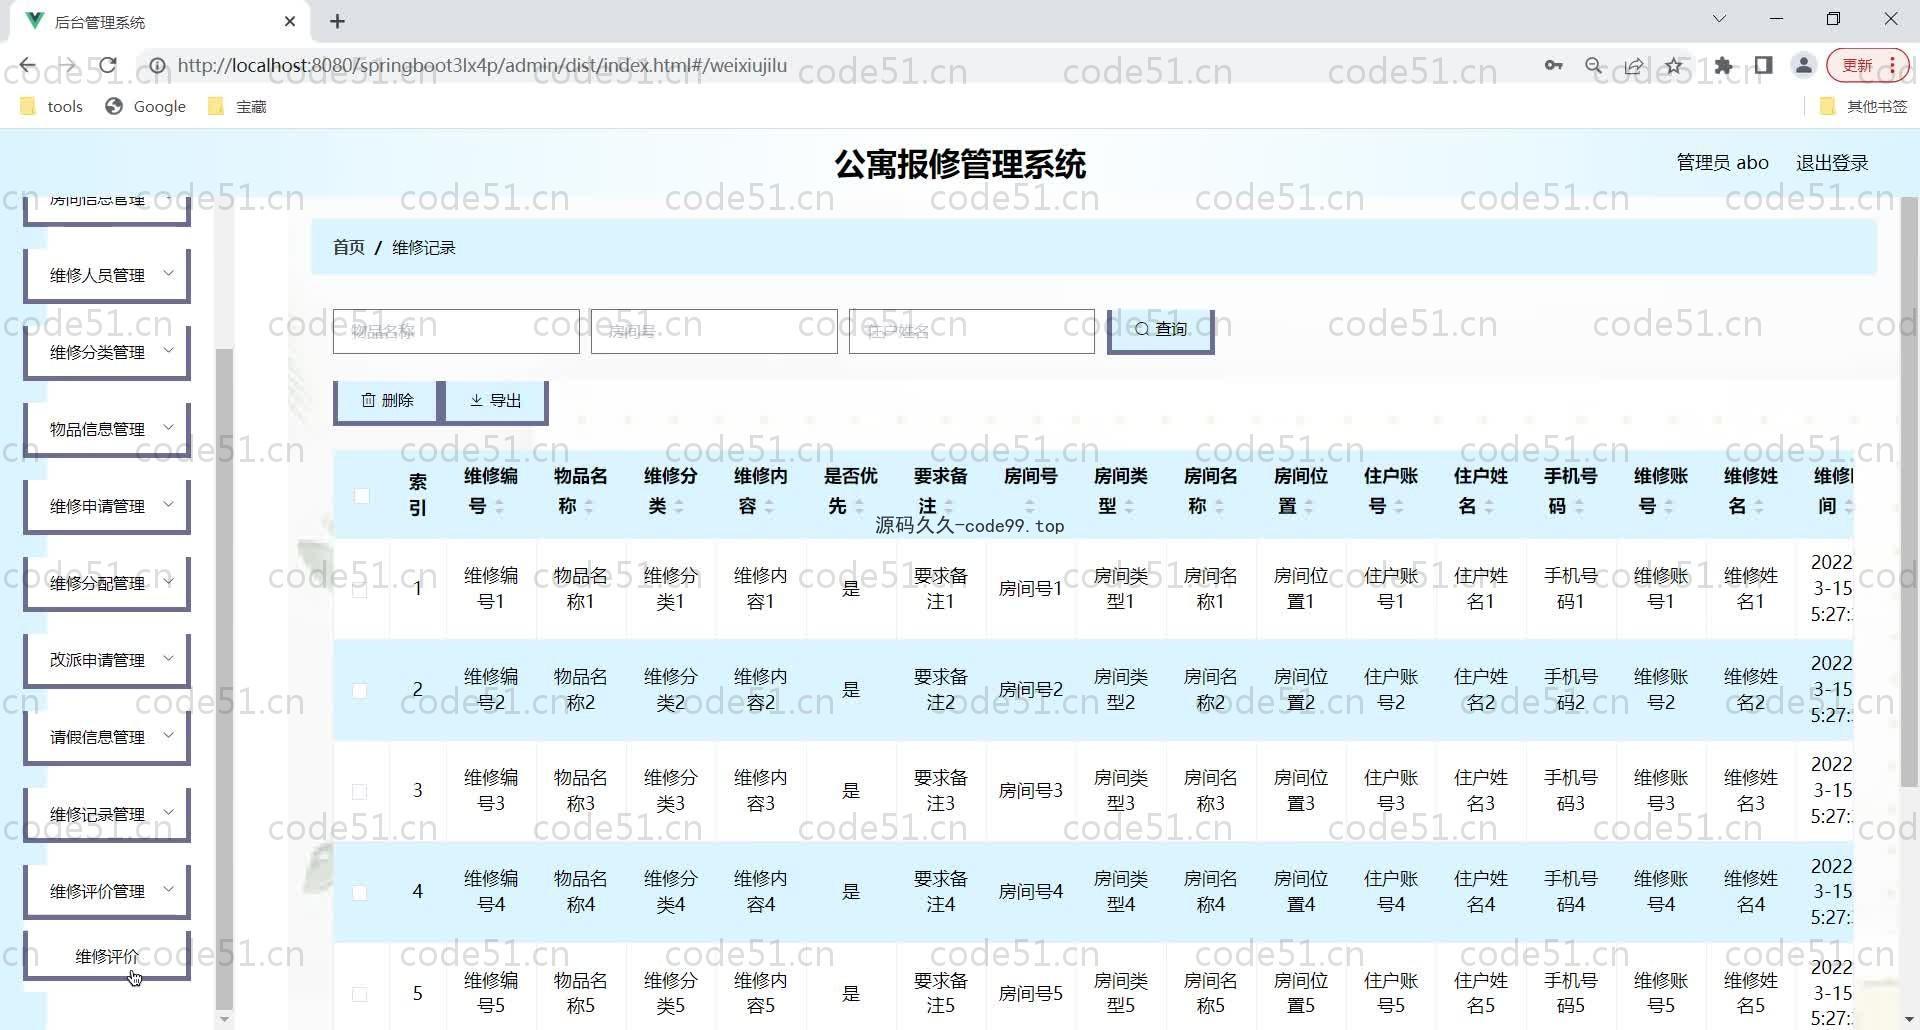Image resolution: width=1920 pixels, height=1030 pixels.
Task: Open the user profile avatar icon
Action: (1804, 66)
